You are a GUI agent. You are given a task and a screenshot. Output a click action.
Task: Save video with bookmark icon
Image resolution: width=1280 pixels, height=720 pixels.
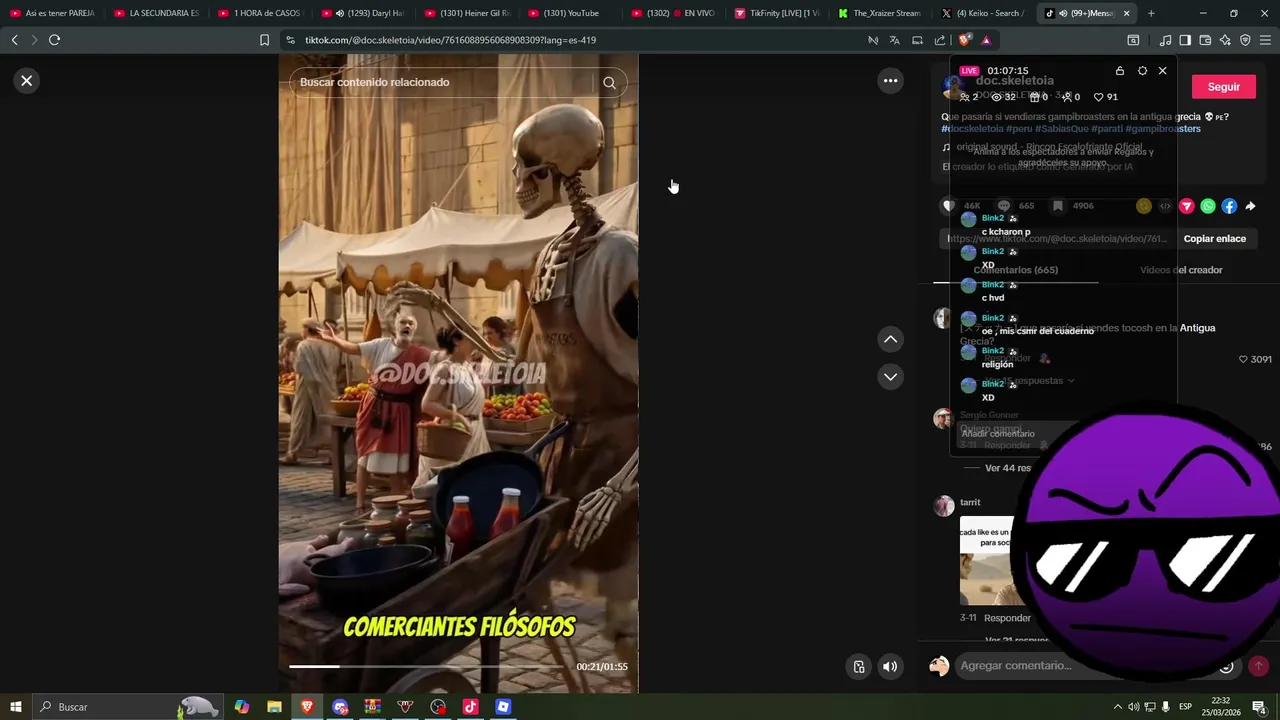[x=1057, y=206]
